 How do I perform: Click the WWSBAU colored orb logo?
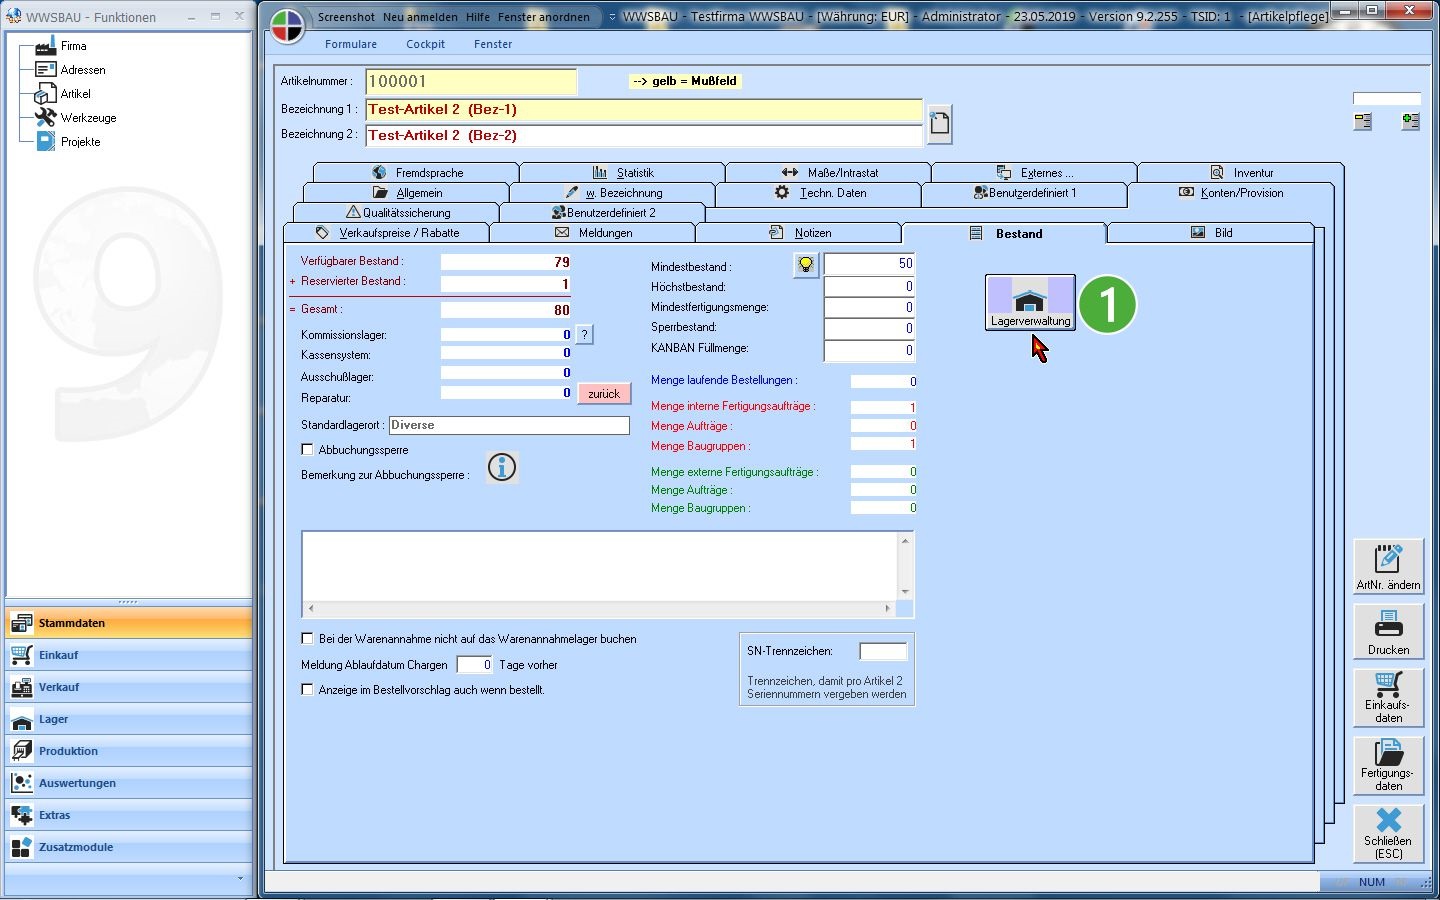[287, 27]
